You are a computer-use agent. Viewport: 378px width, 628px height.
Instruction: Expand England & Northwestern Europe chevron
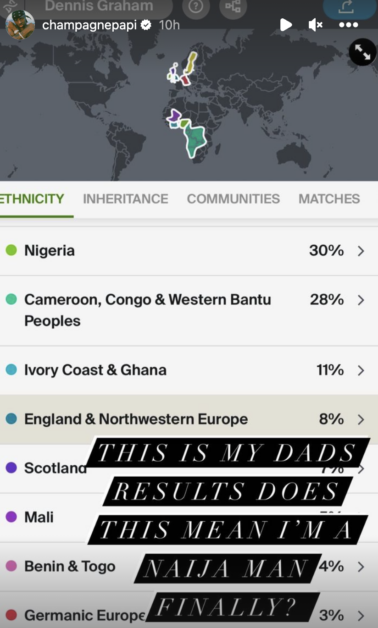tap(361, 419)
